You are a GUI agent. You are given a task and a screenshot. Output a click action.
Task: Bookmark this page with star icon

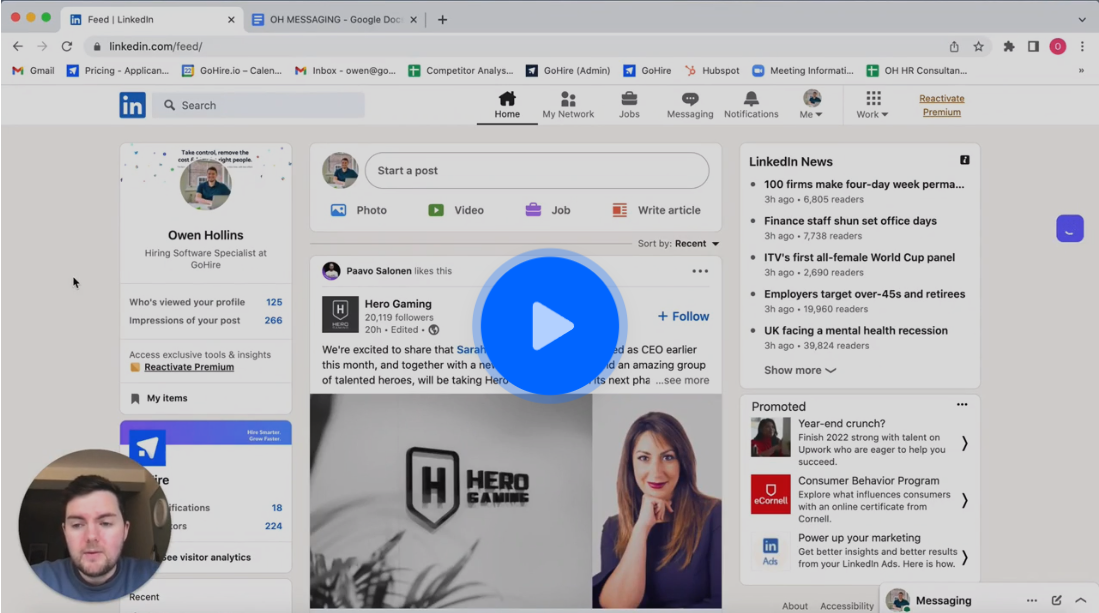click(978, 46)
